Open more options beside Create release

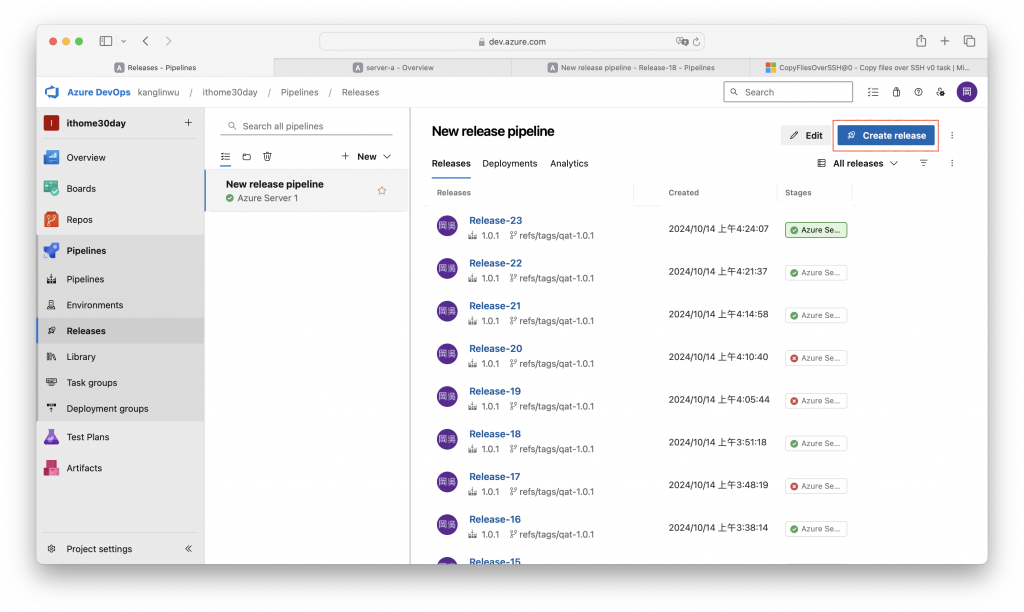pos(952,135)
